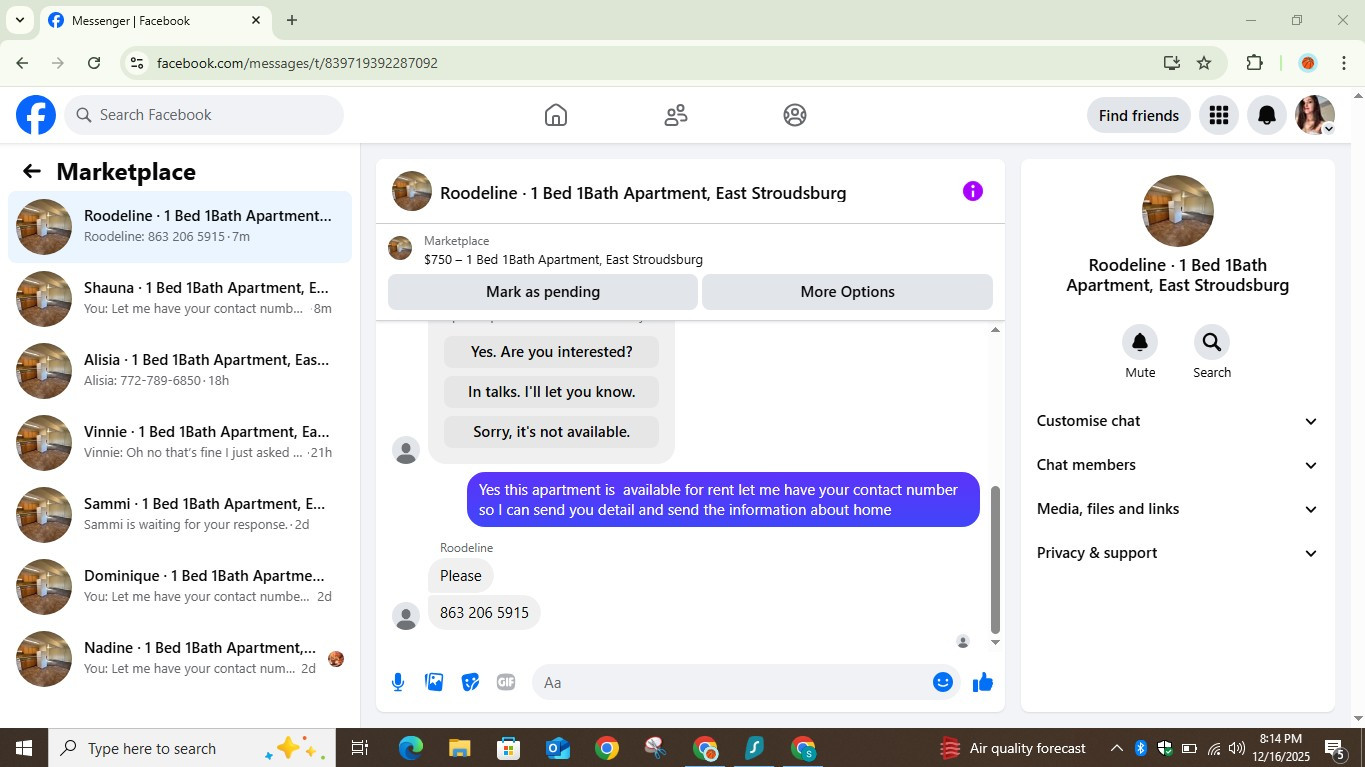This screenshot has width=1365, height=767.
Task: Open the Home feed icon
Action: point(556,115)
